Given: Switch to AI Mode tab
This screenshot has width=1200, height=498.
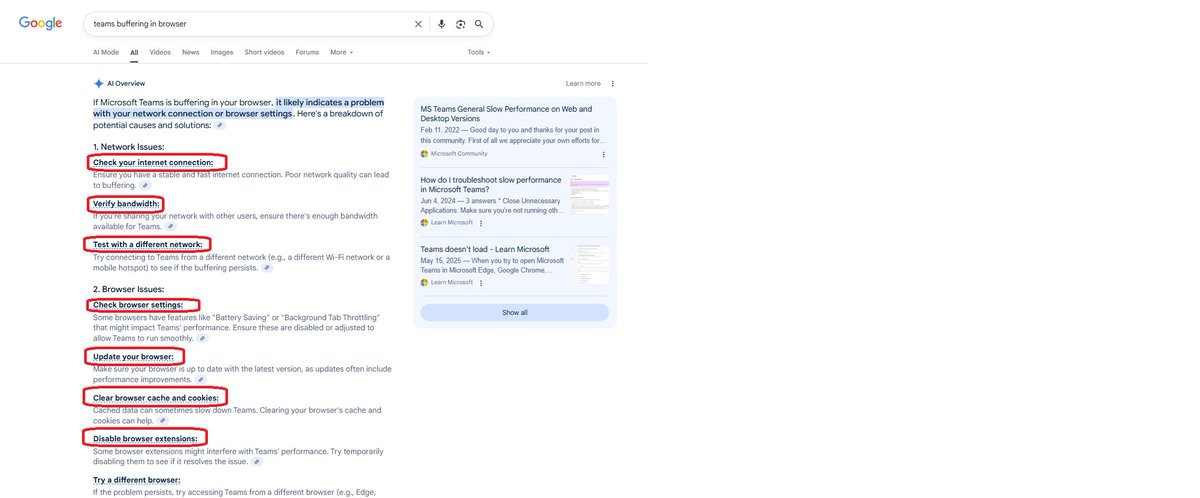Looking at the screenshot, I should pyautogui.click(x=106, y=52).
